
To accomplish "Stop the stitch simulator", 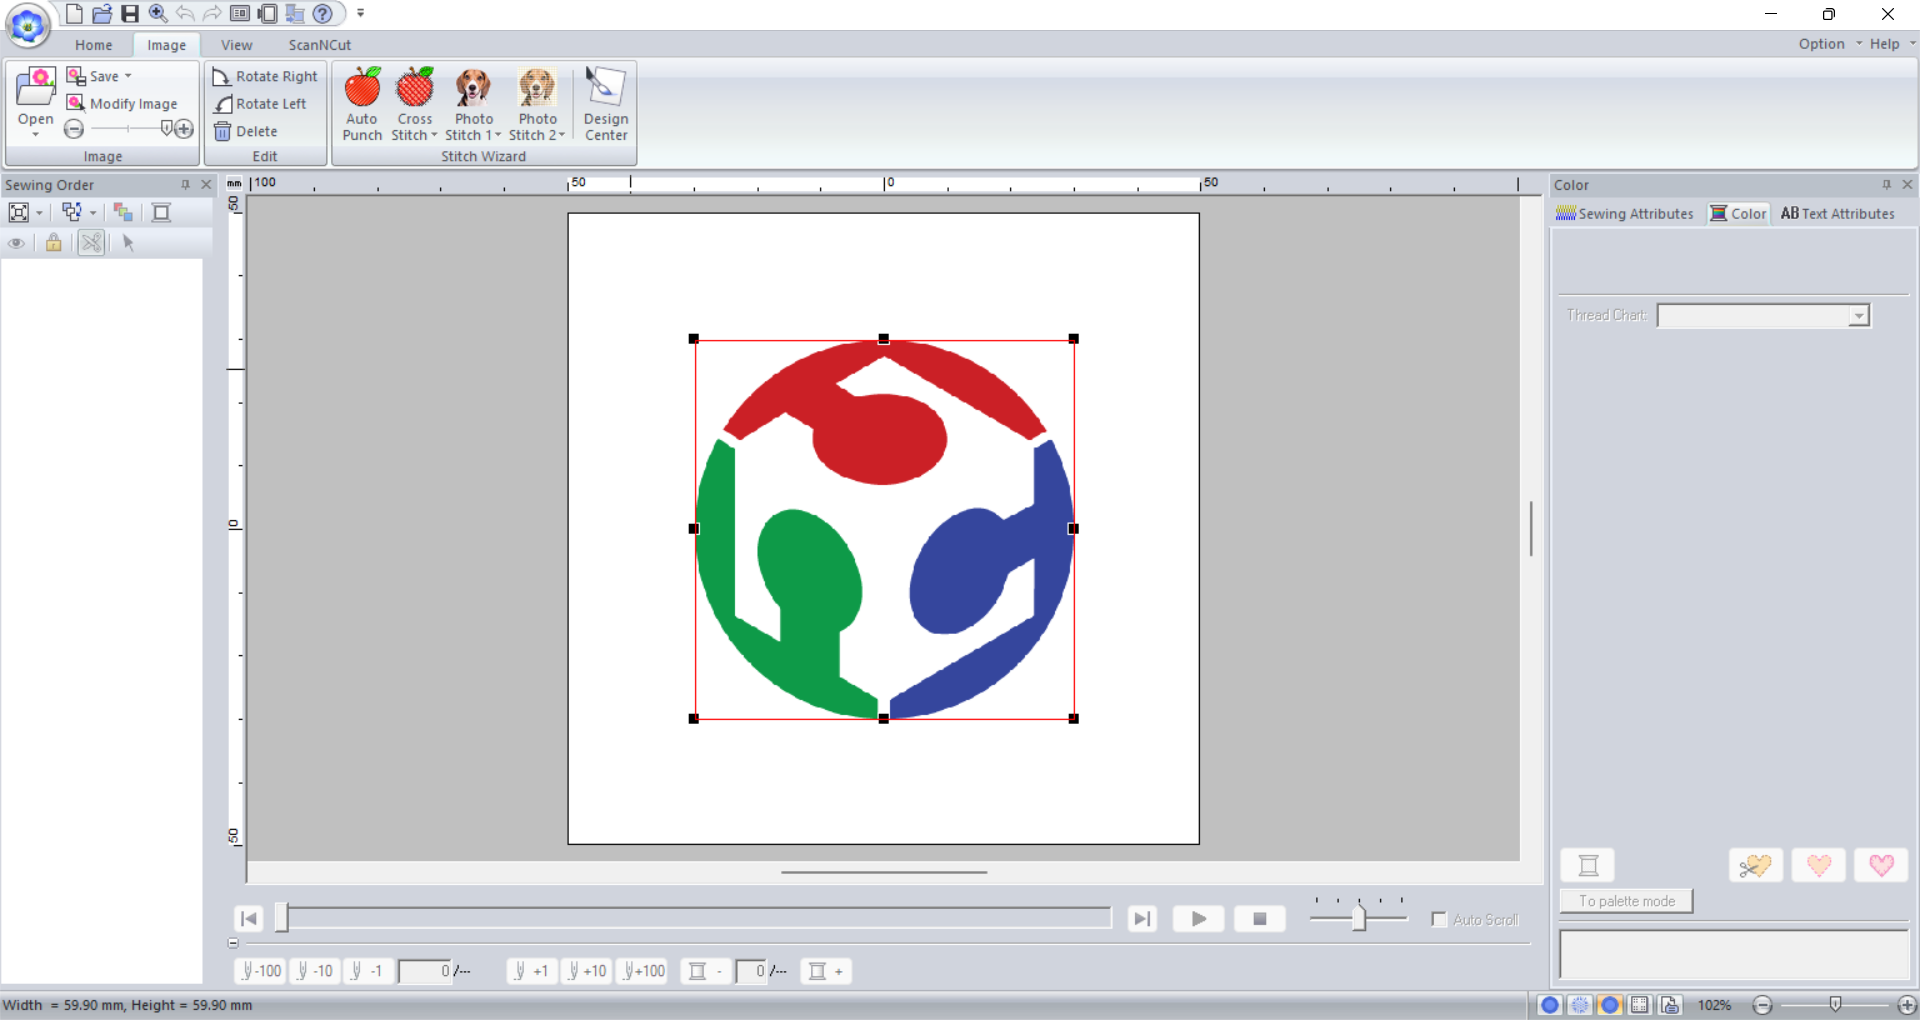I will tap(1260, 919).
